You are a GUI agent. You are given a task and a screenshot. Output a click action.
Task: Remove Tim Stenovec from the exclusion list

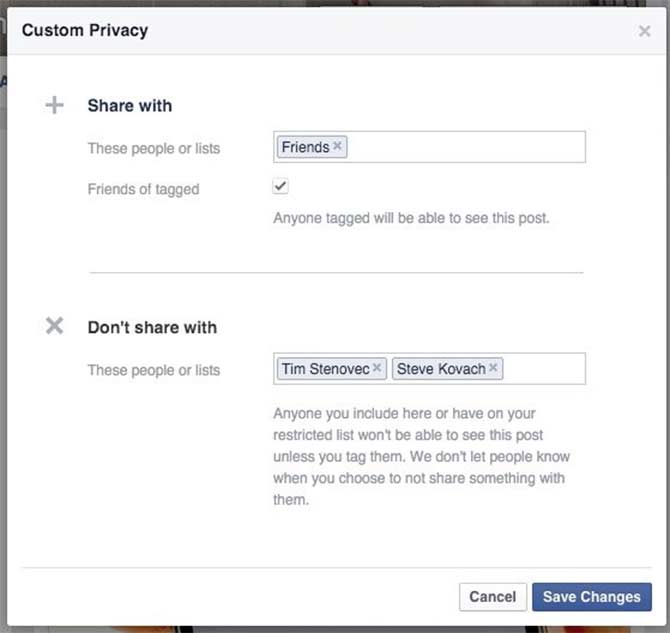pos(377,369)
